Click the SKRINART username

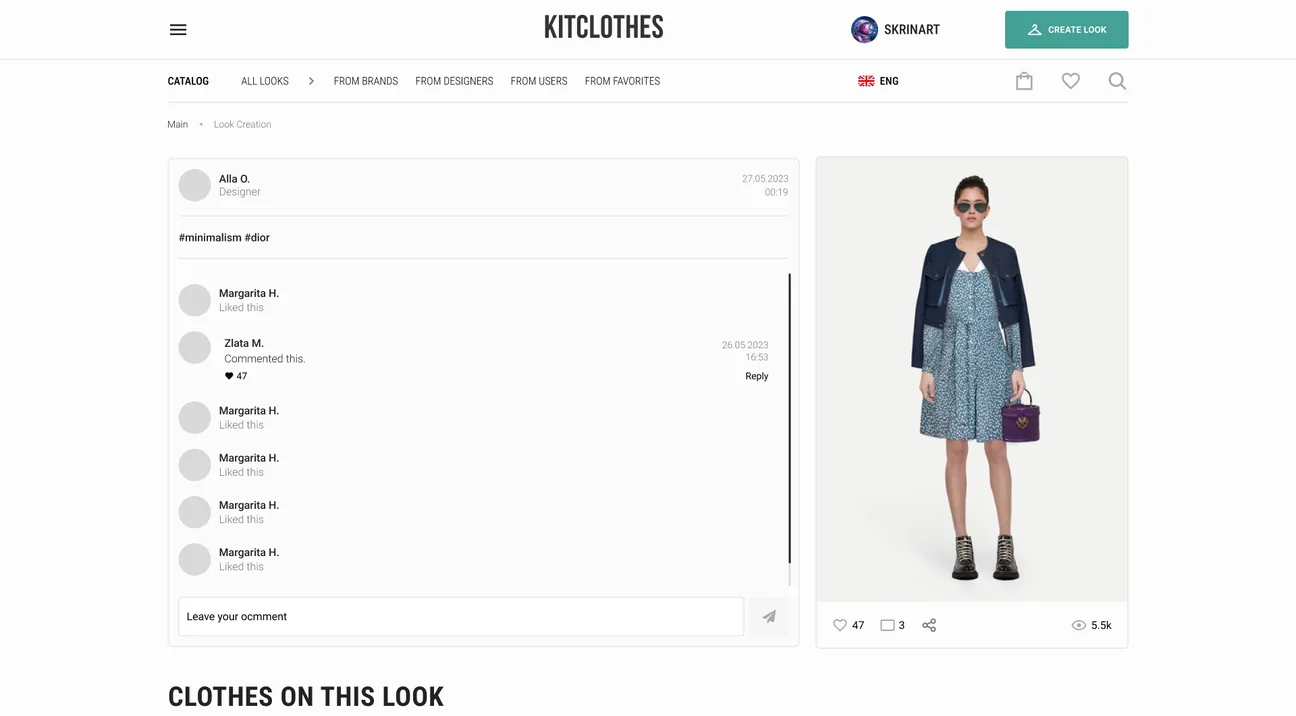point(912,30)
